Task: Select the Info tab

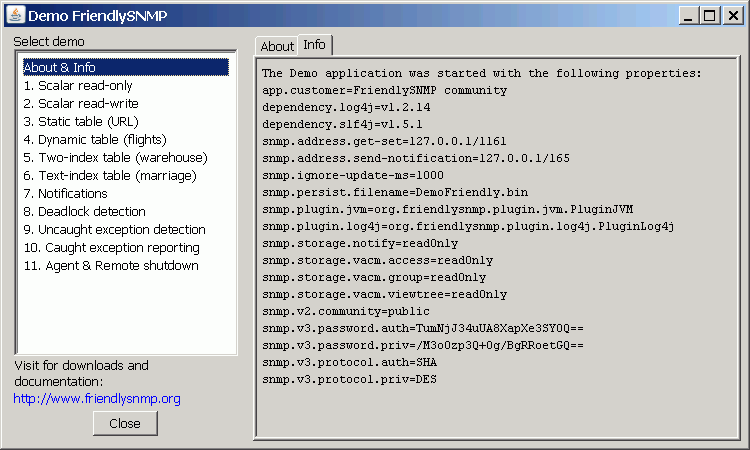Action: [x=314, y=45]
